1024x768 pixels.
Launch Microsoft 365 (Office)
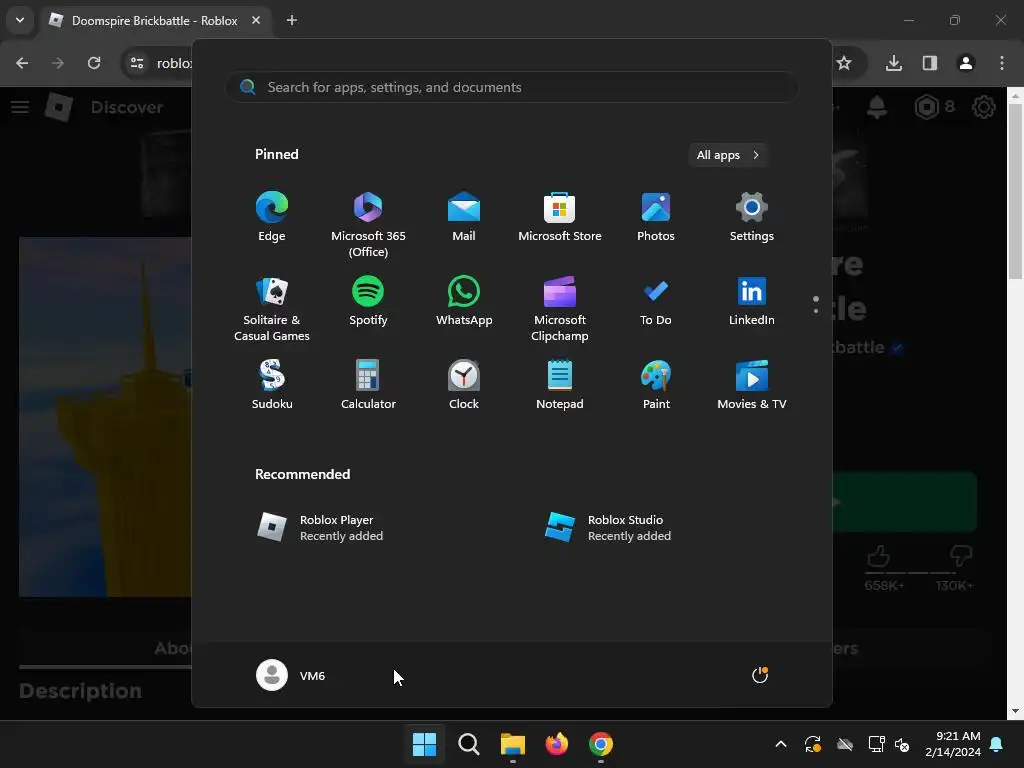pyautogui.click(x=368, y=225)
